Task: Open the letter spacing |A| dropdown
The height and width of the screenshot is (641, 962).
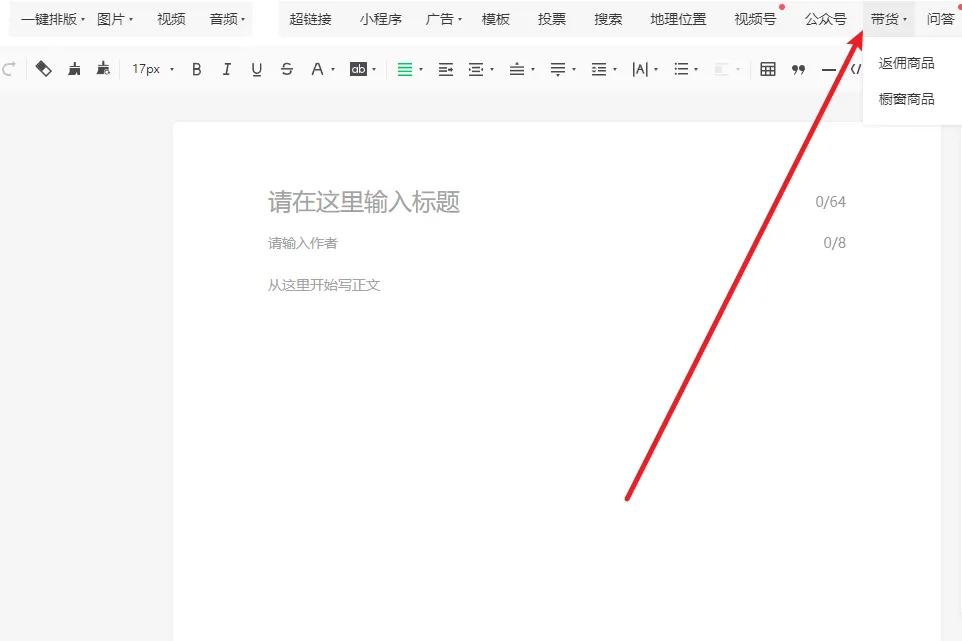Action: tap(645, 69)
